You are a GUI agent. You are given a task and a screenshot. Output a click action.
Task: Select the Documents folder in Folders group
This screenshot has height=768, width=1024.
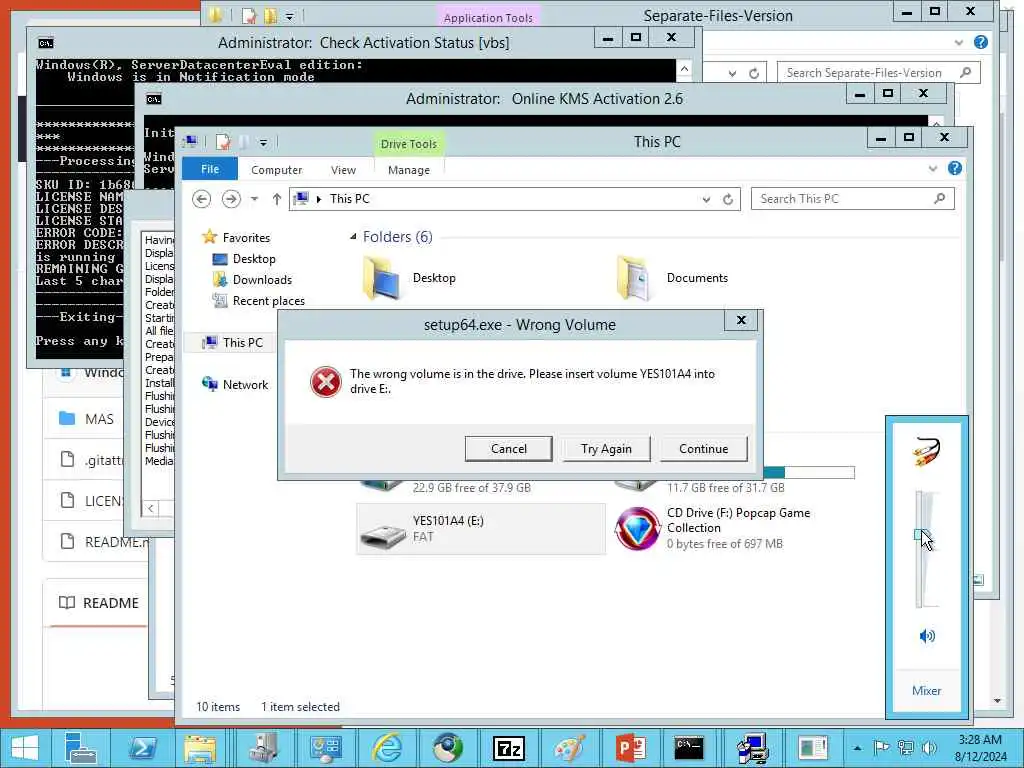point(673,278)
